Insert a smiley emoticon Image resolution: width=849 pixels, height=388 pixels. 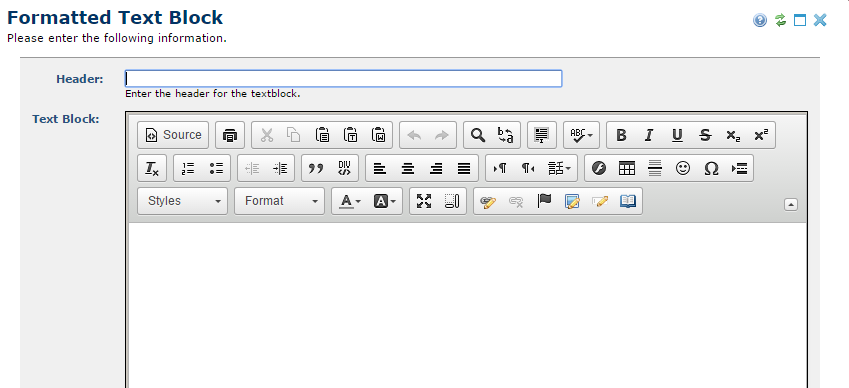tap(683, 168)
